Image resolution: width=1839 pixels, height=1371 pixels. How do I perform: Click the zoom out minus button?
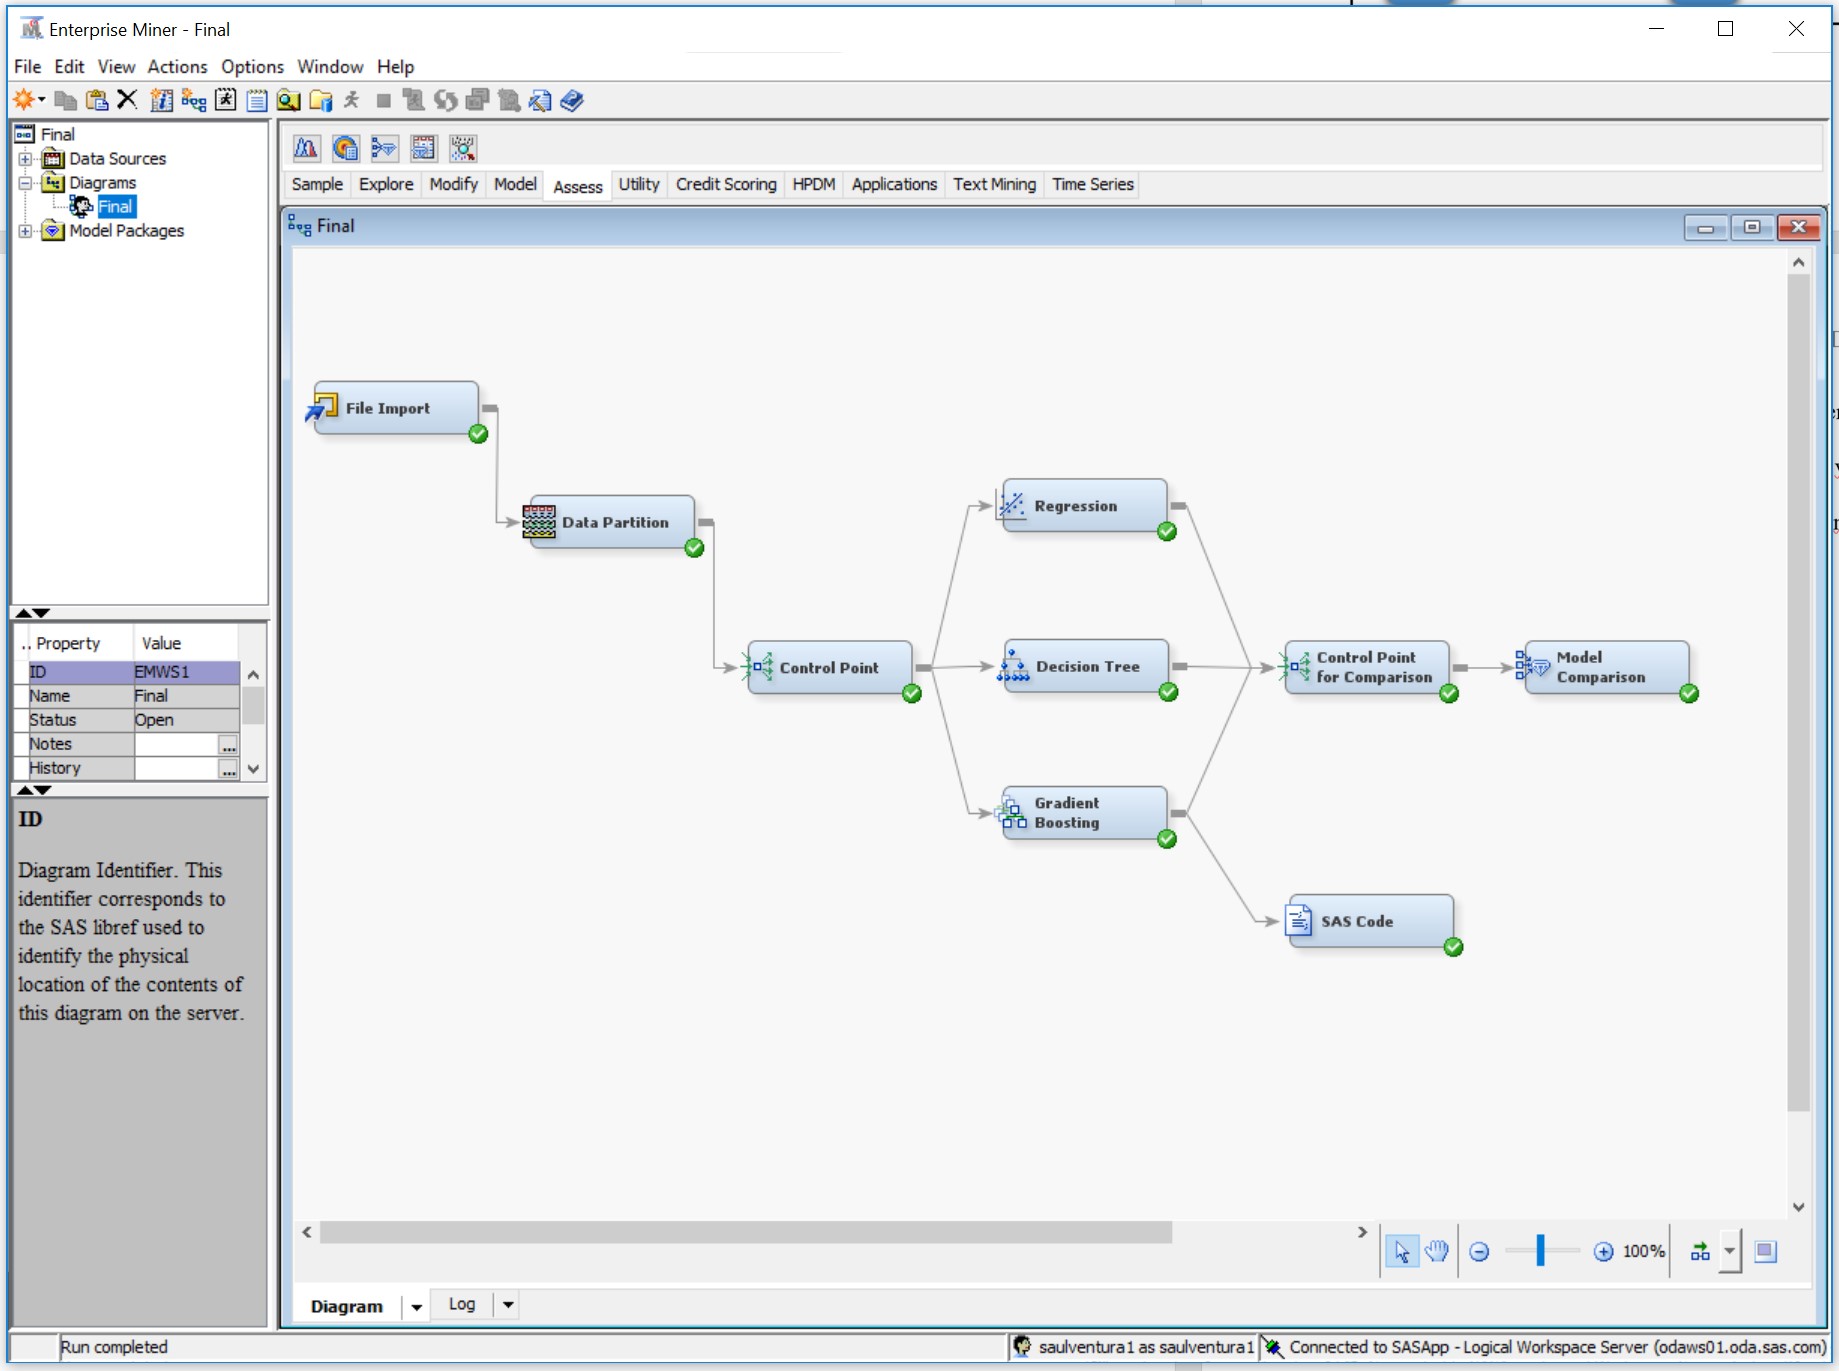(1480, 1252)
